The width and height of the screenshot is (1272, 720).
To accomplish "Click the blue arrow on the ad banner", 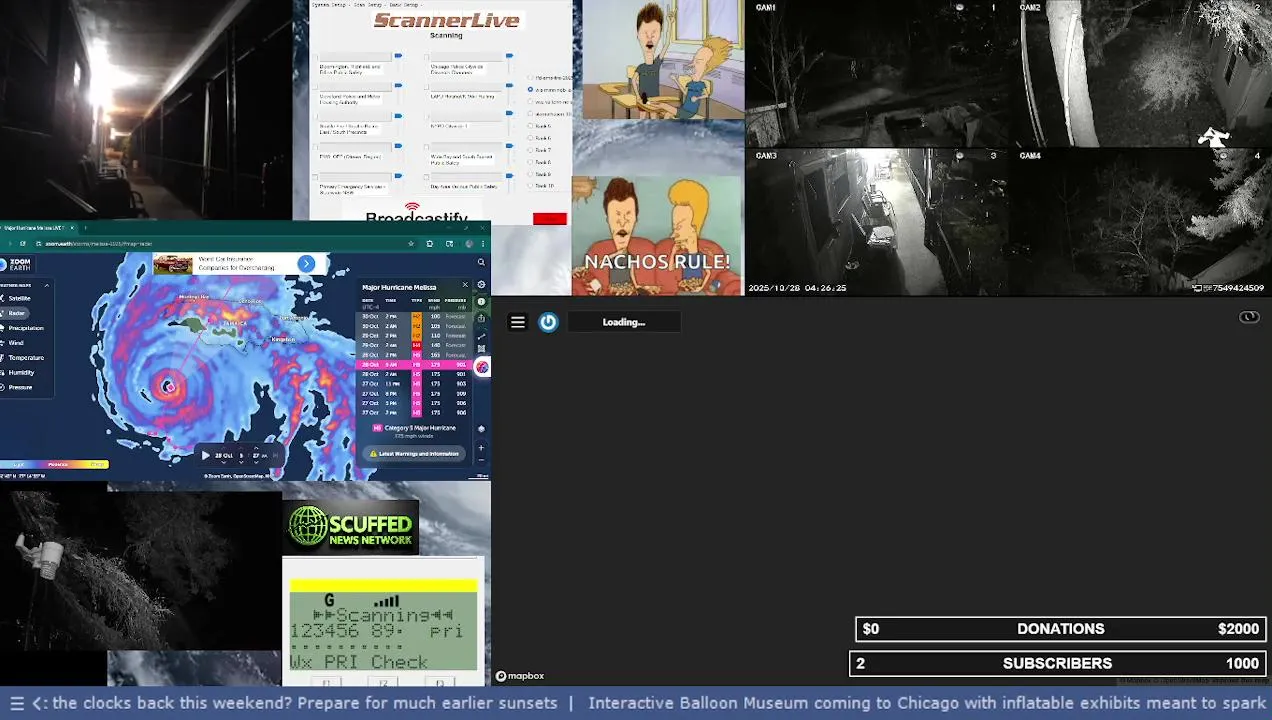I will pos(306,264).
